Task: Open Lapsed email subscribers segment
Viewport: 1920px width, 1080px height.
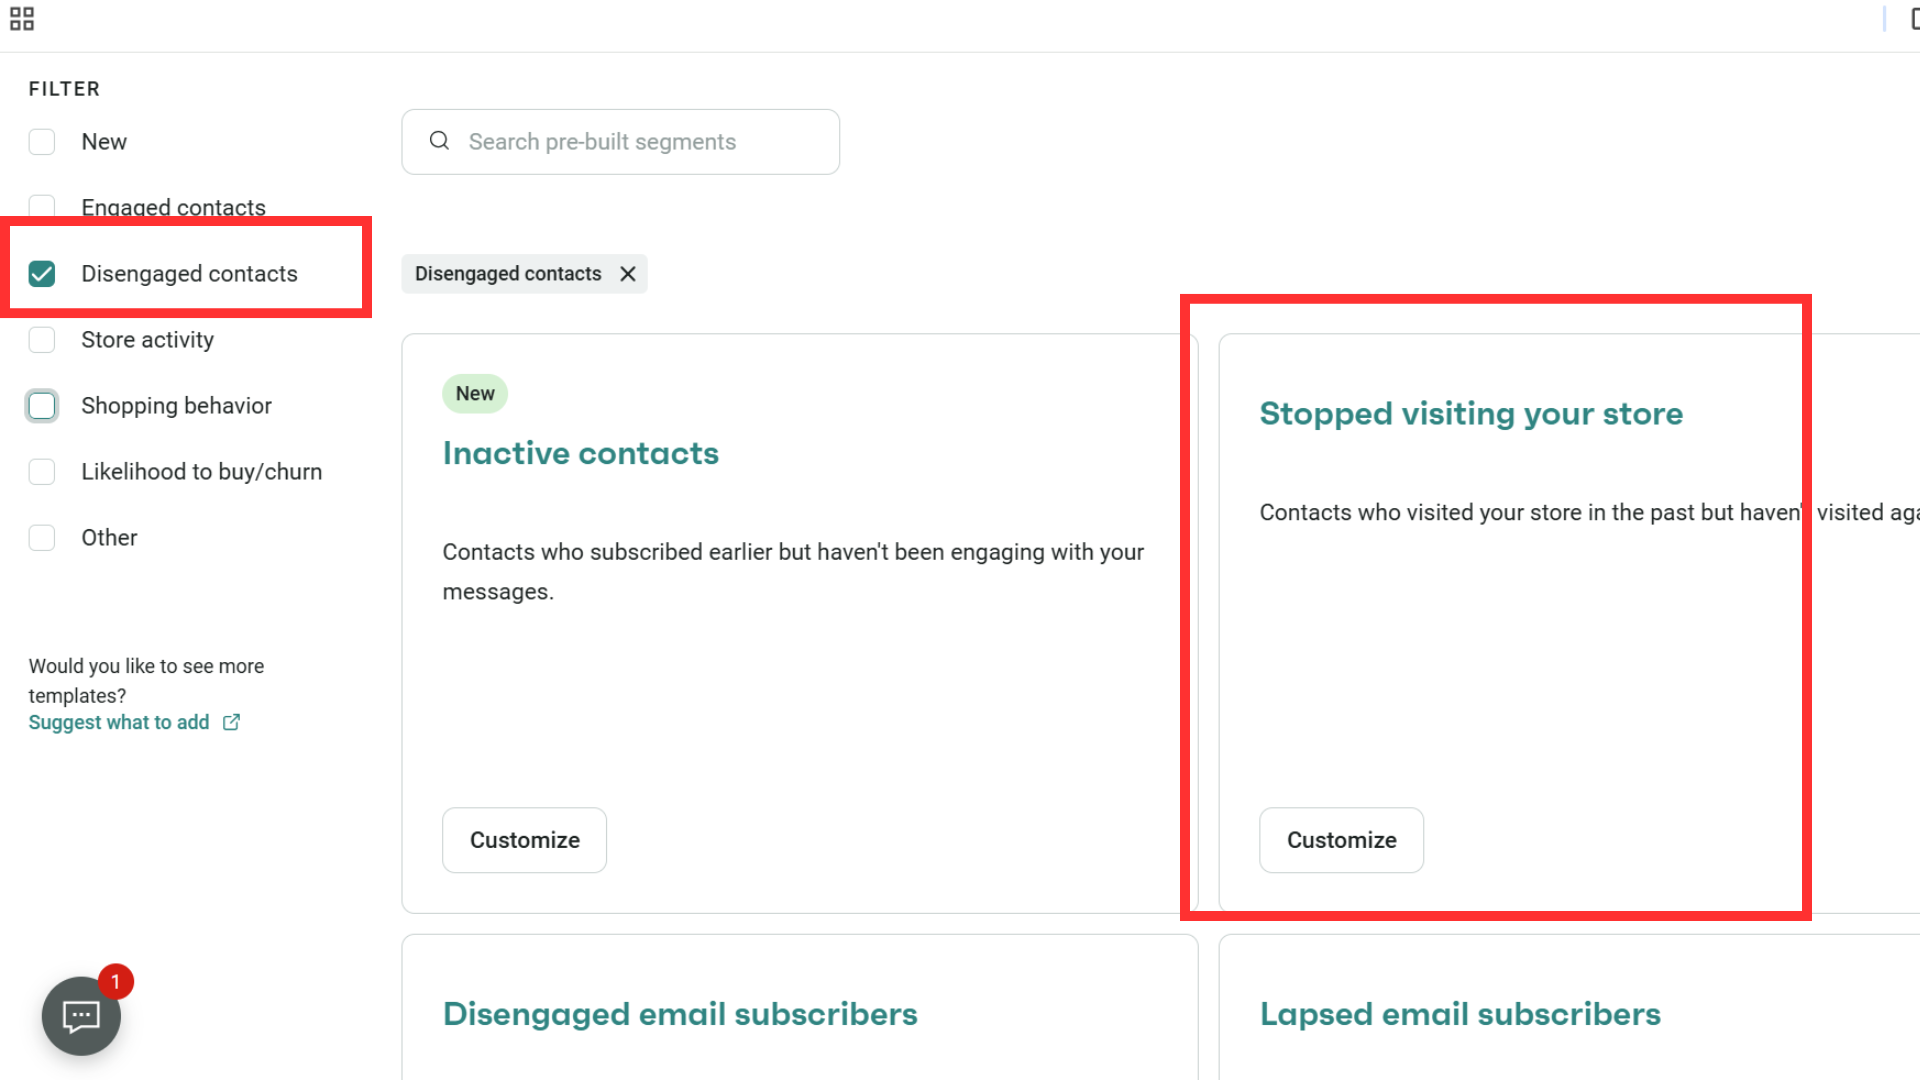Action: pyautogui.click(x=1460, y=1014)
